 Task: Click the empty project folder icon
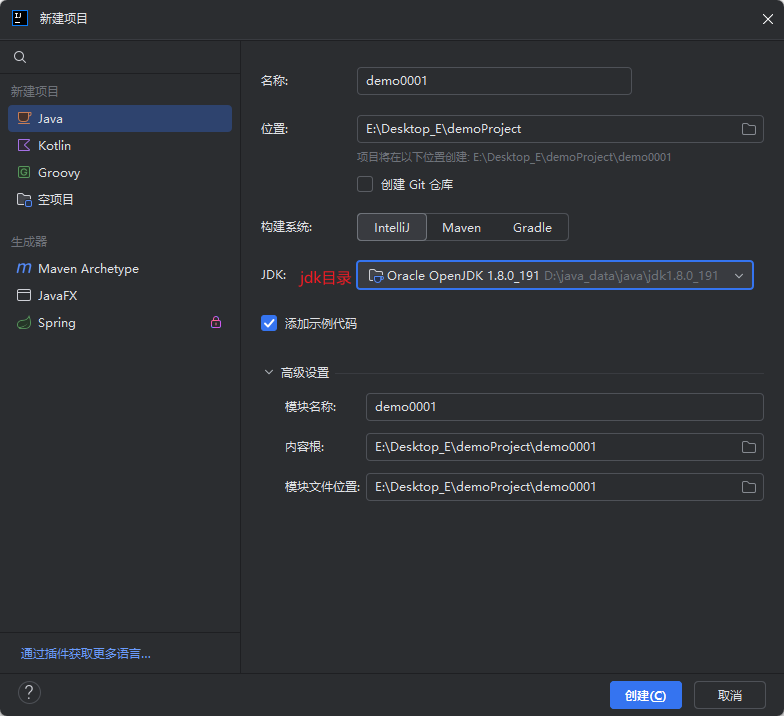[x=24, y=200]
